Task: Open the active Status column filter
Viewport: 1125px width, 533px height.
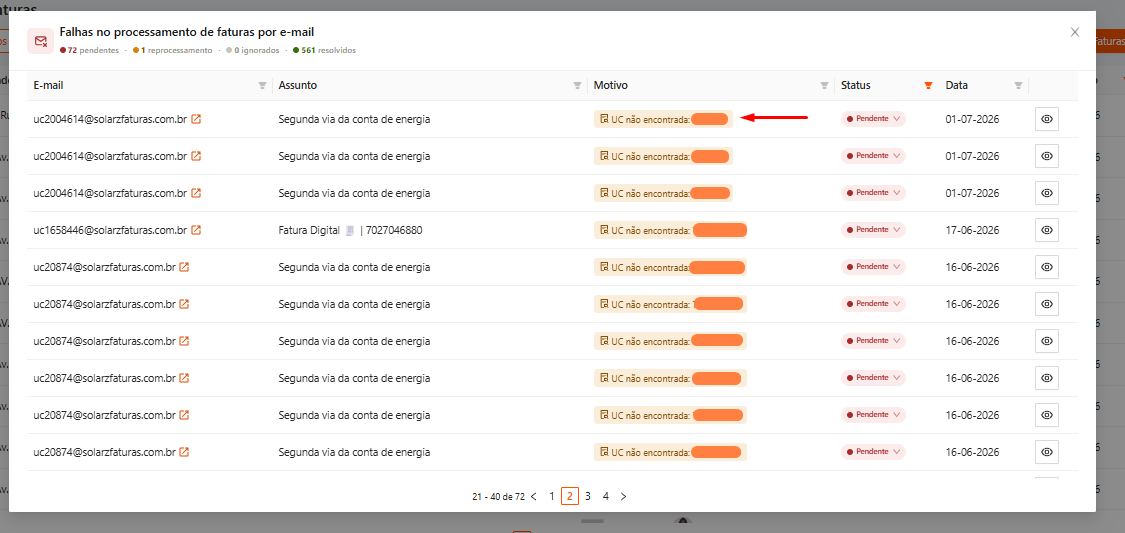Action: pyautogui.click(x=928, y=85)
